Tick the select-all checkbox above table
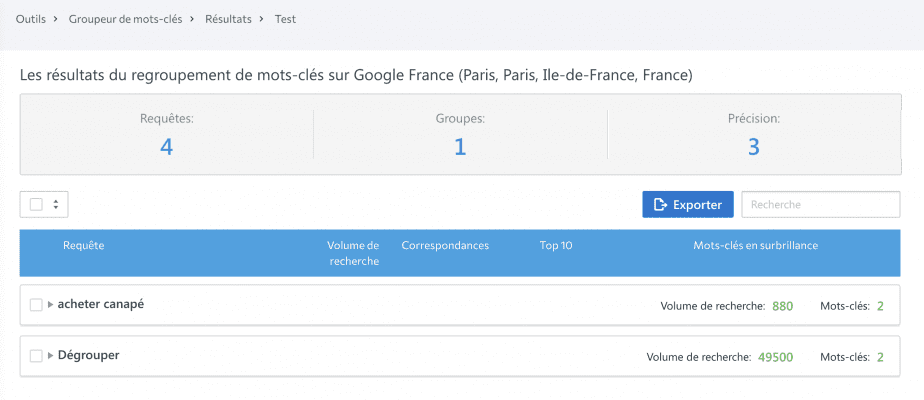Image resolution: width=924 pixels, height=400 pixels. tap(37, 204)
